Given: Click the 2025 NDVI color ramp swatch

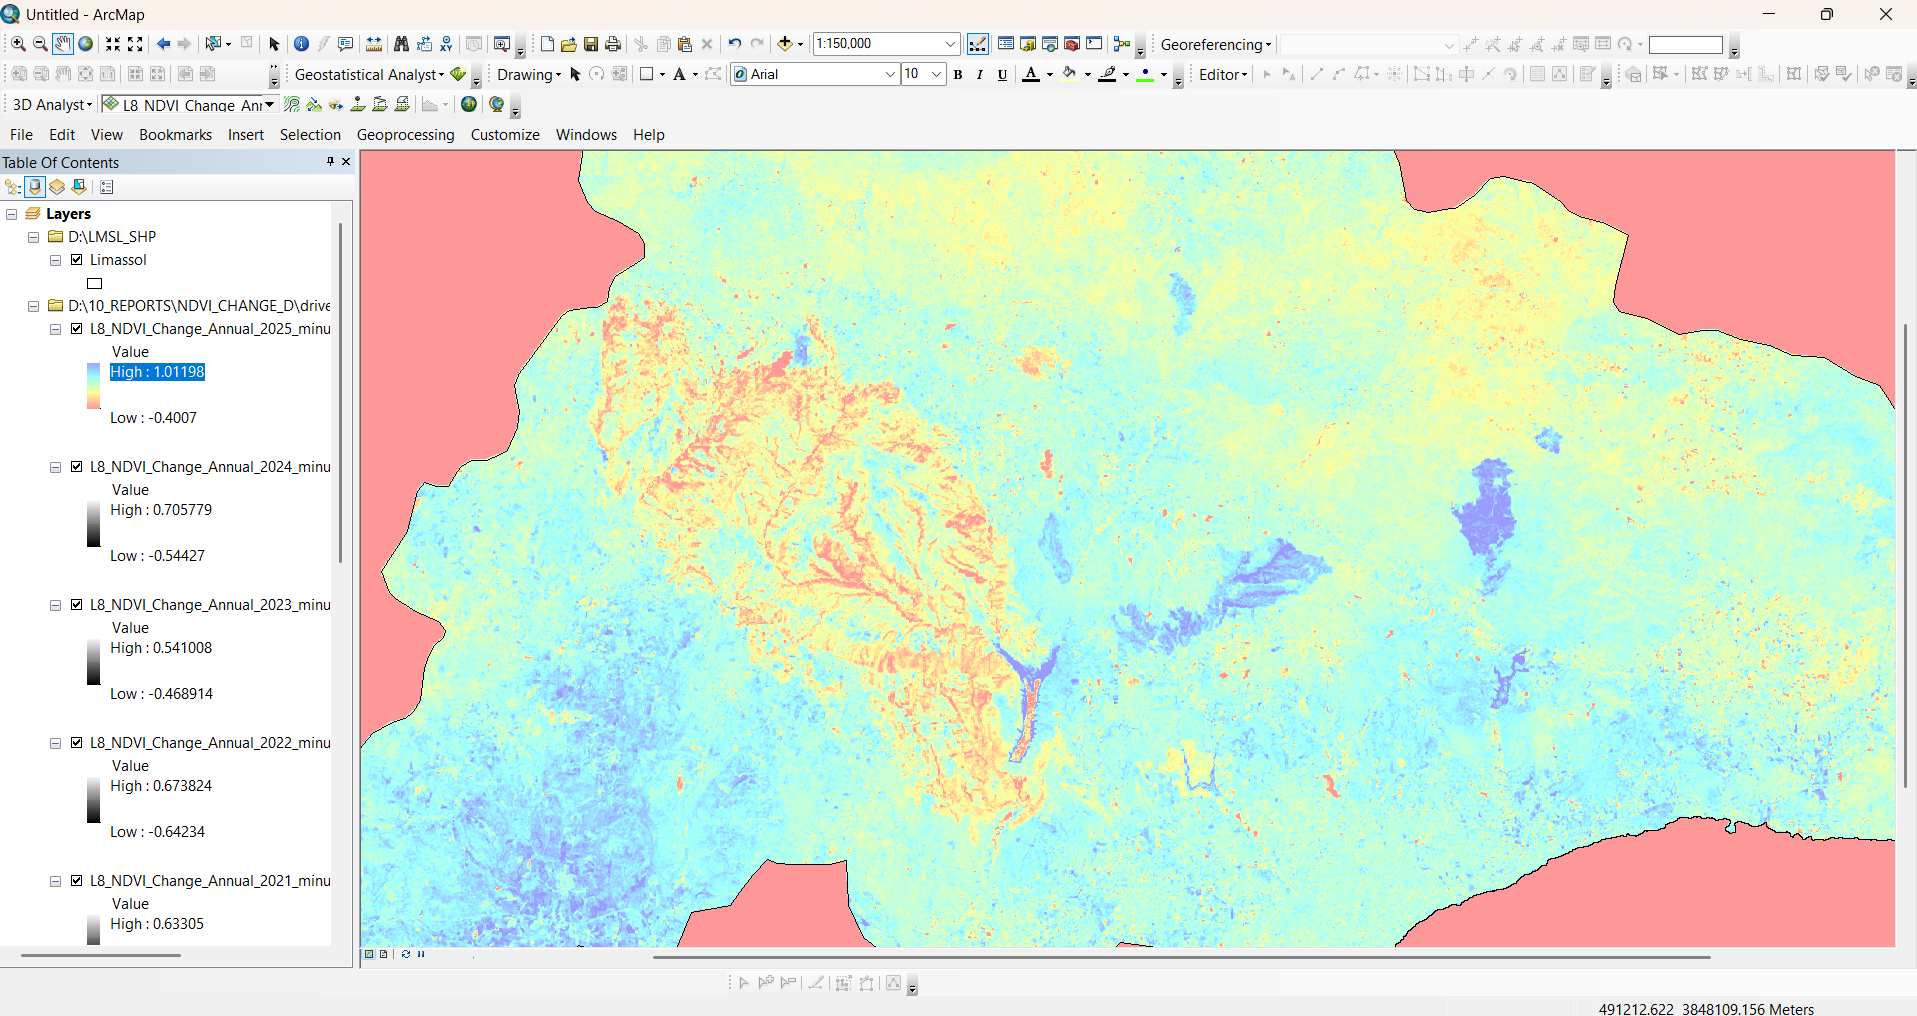Looking at the screenshot, I should (93, 386).
